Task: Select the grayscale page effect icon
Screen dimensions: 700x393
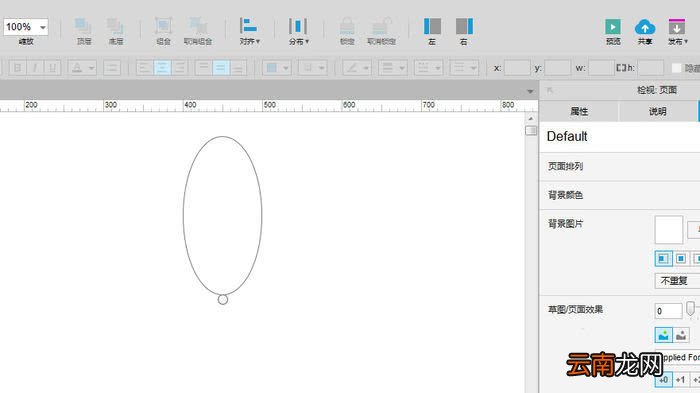Action: [681, 335]
